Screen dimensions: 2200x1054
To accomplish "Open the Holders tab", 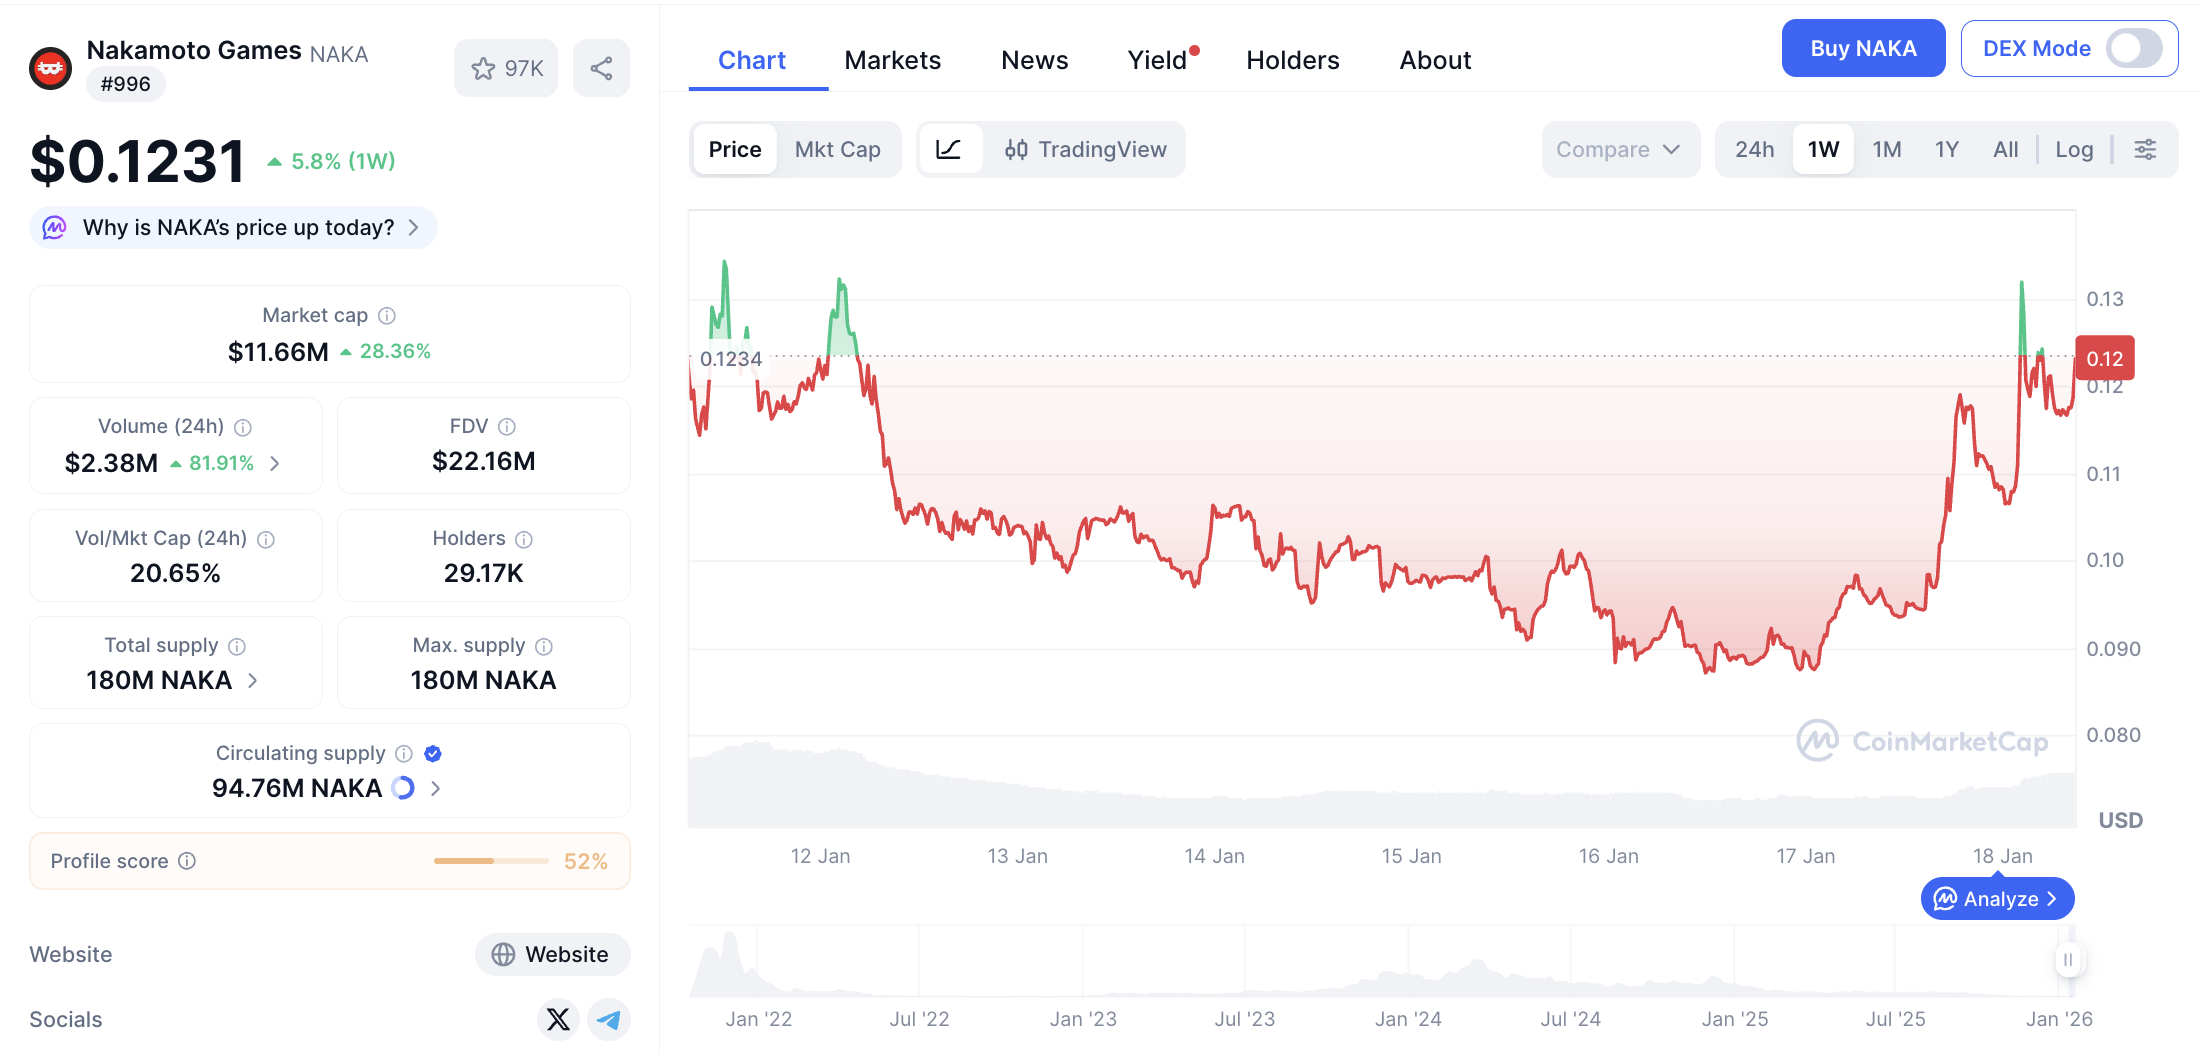I will pos(1292,60).
